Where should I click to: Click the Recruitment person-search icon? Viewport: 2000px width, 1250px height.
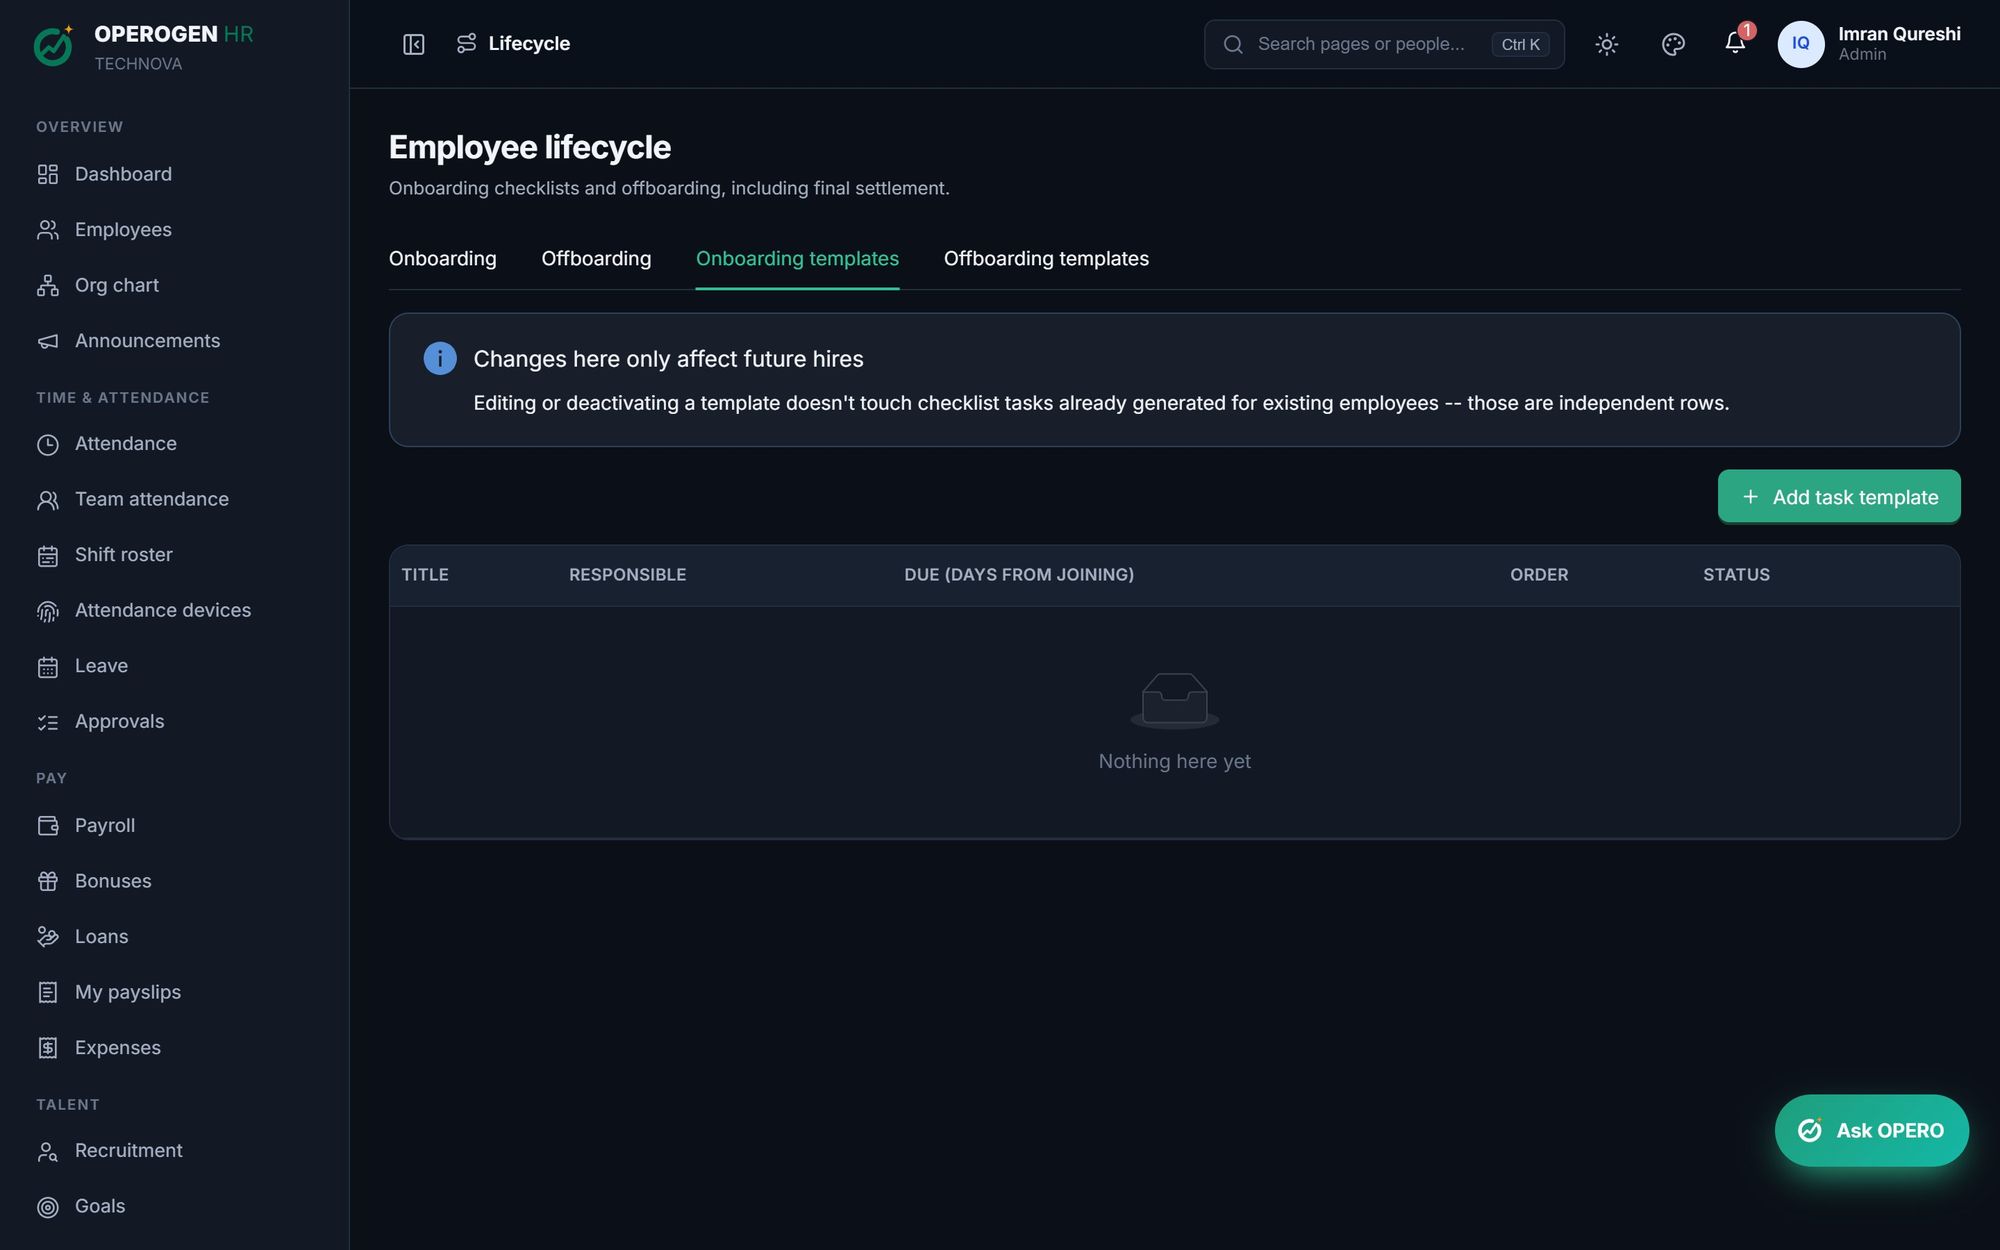48,1151
